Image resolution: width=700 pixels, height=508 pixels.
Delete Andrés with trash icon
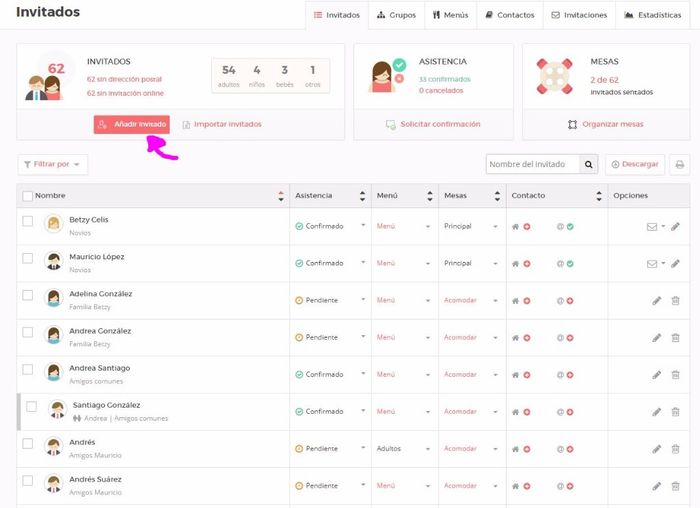675,449
